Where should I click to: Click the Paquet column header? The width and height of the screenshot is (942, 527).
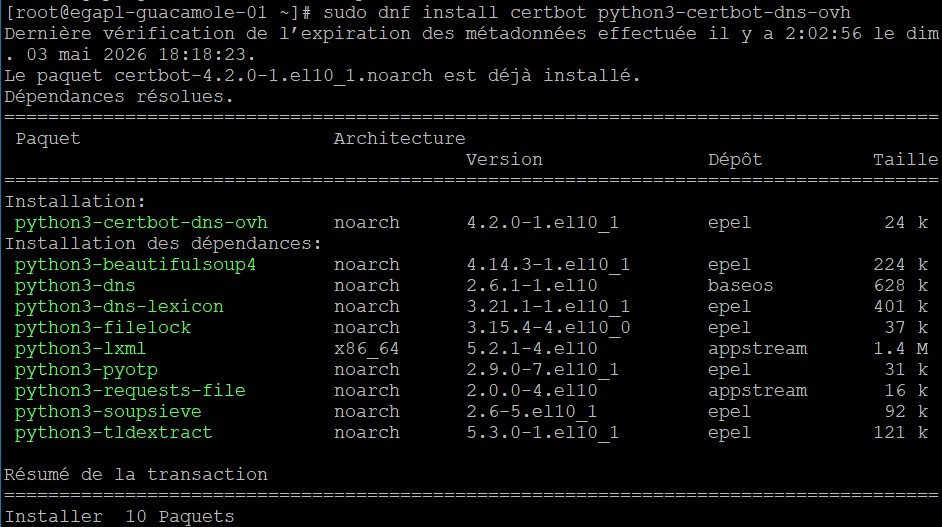point(48,139)
